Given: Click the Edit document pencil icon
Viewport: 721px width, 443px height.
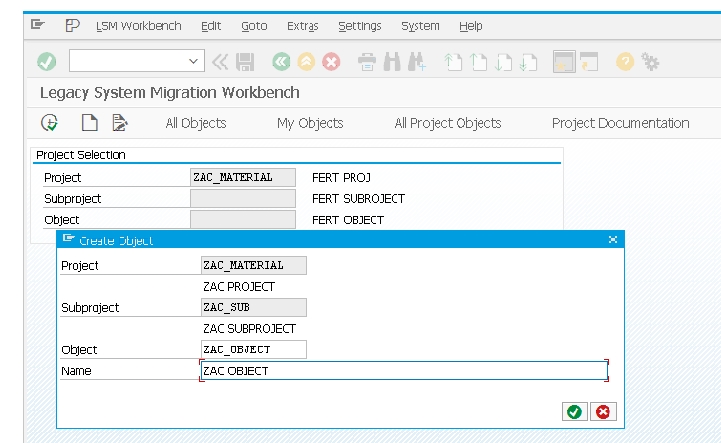Looking at the screenshot, I should click(x=120, y=123).
